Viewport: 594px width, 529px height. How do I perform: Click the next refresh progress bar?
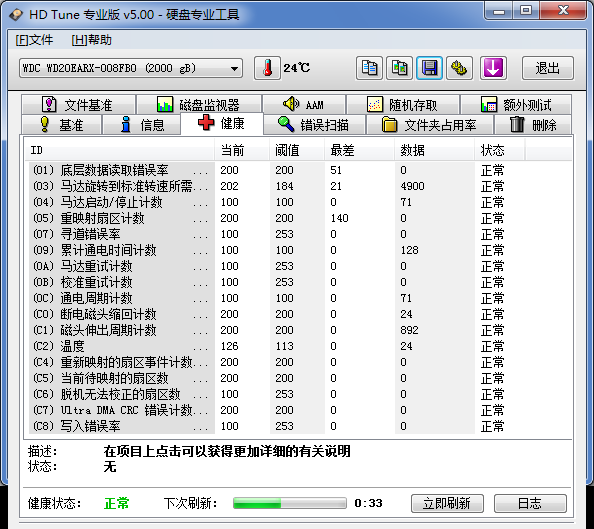point(290,503)
